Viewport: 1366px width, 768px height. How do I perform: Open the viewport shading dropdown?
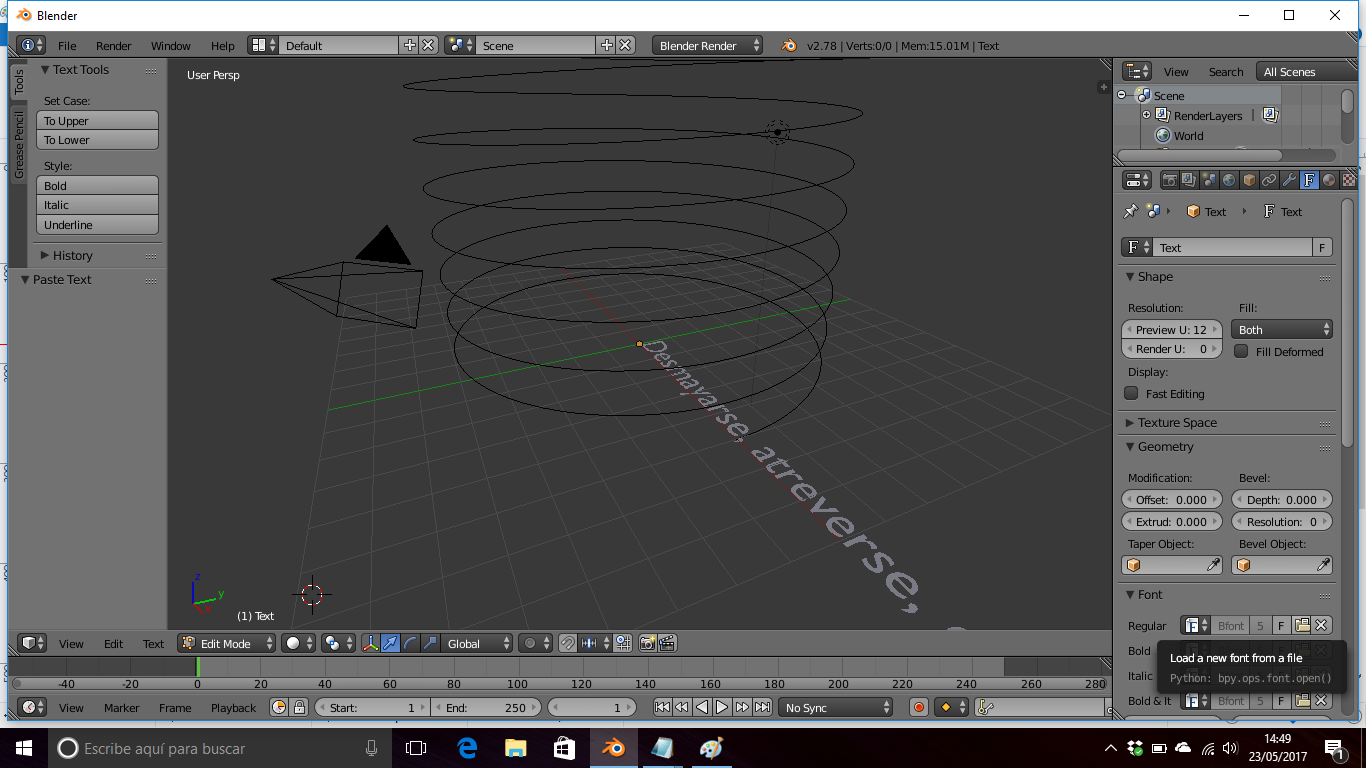tap(298, 643)
